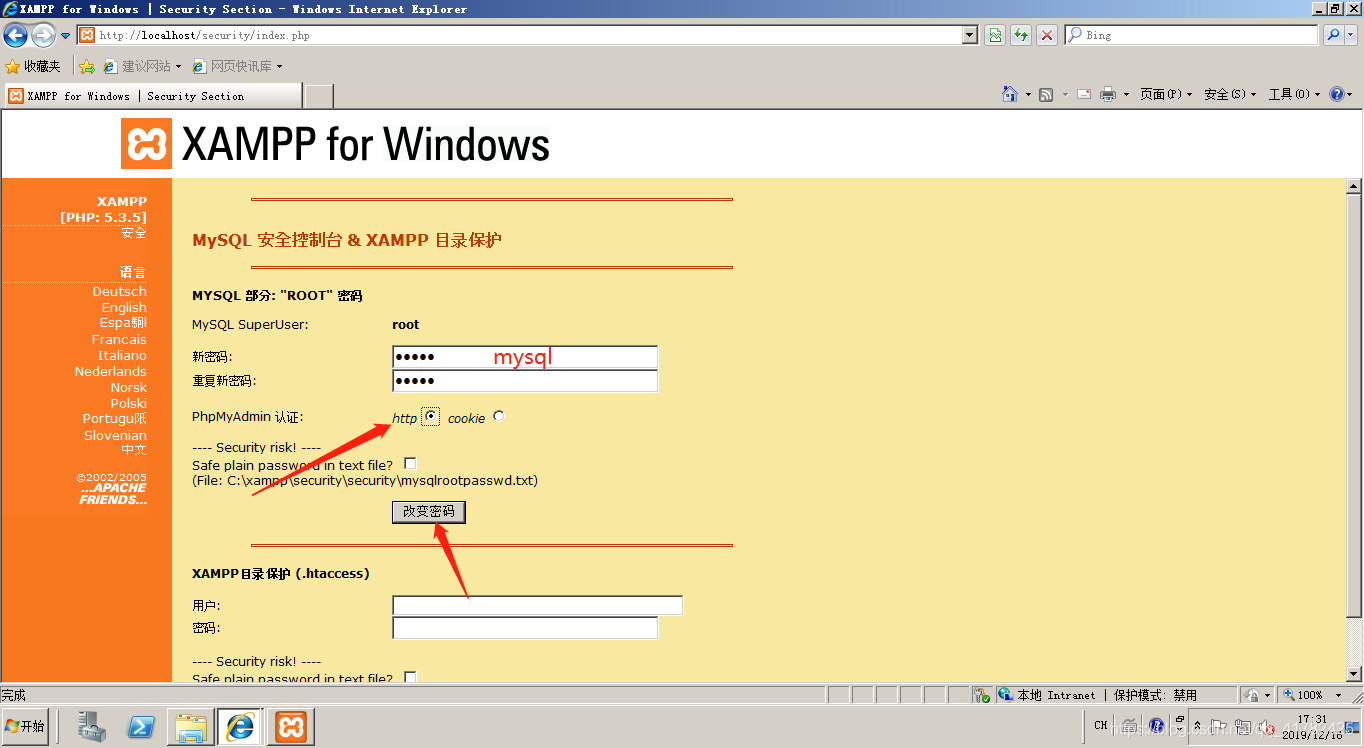Image resolution: width=1364 pixels, height=748 pixels.
Task: Click the Print icon
Action: (x=1108, y=94)
